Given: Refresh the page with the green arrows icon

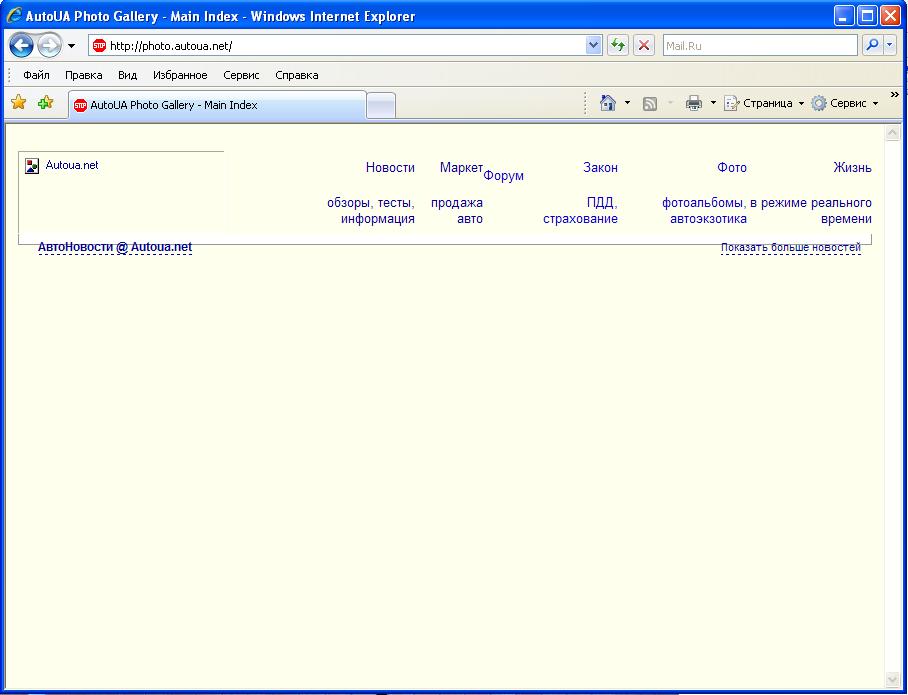Looking at the screenshot, I should (618, 46).
